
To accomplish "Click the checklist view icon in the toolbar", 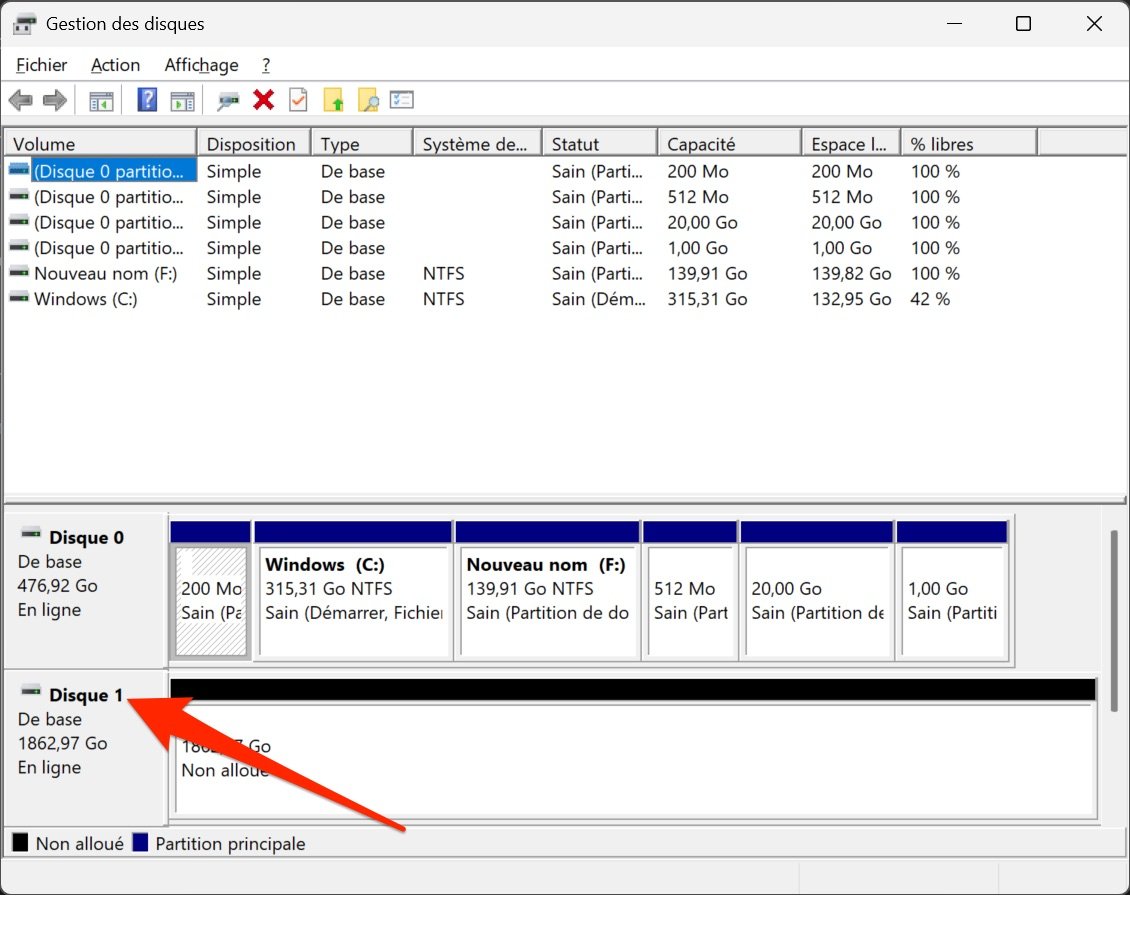I will pyautogui.click(x=401, y=99).
